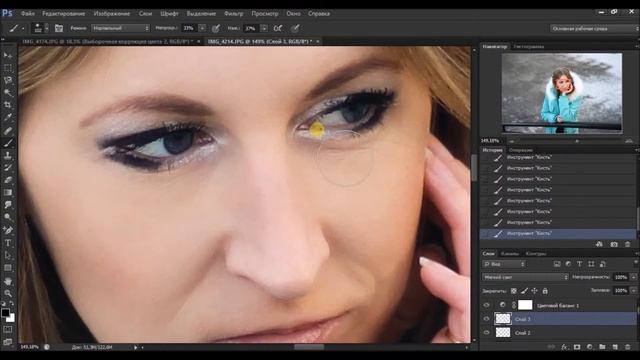Select the Eraser tool

[8, 180]
